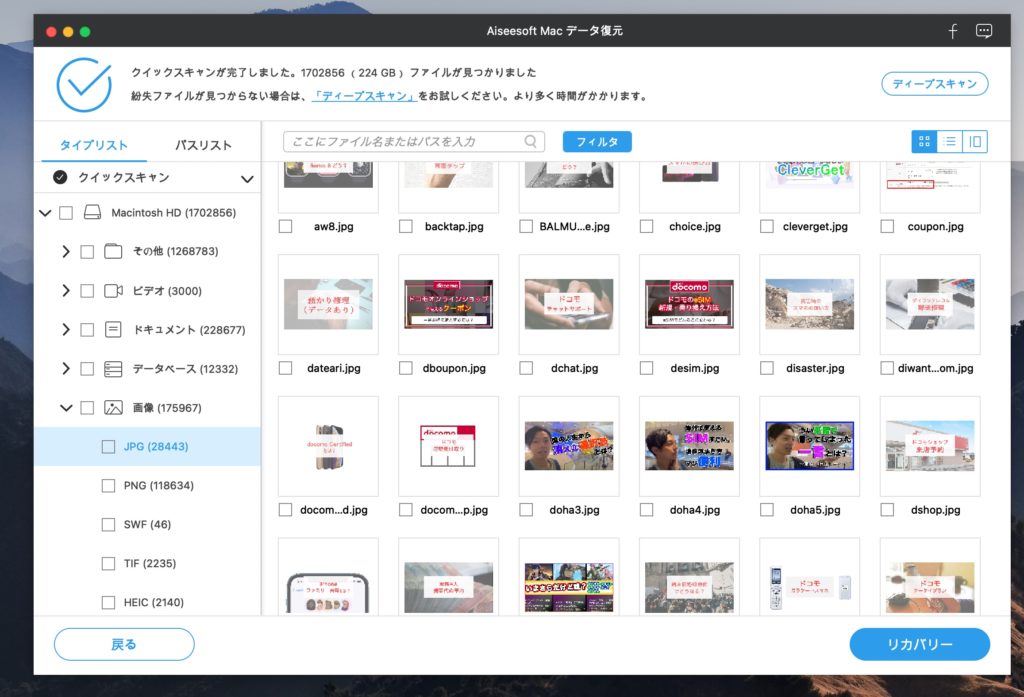Open the feedback chat icon
The height and width of the screenshot is (697, 1024).
pos(984,31)
